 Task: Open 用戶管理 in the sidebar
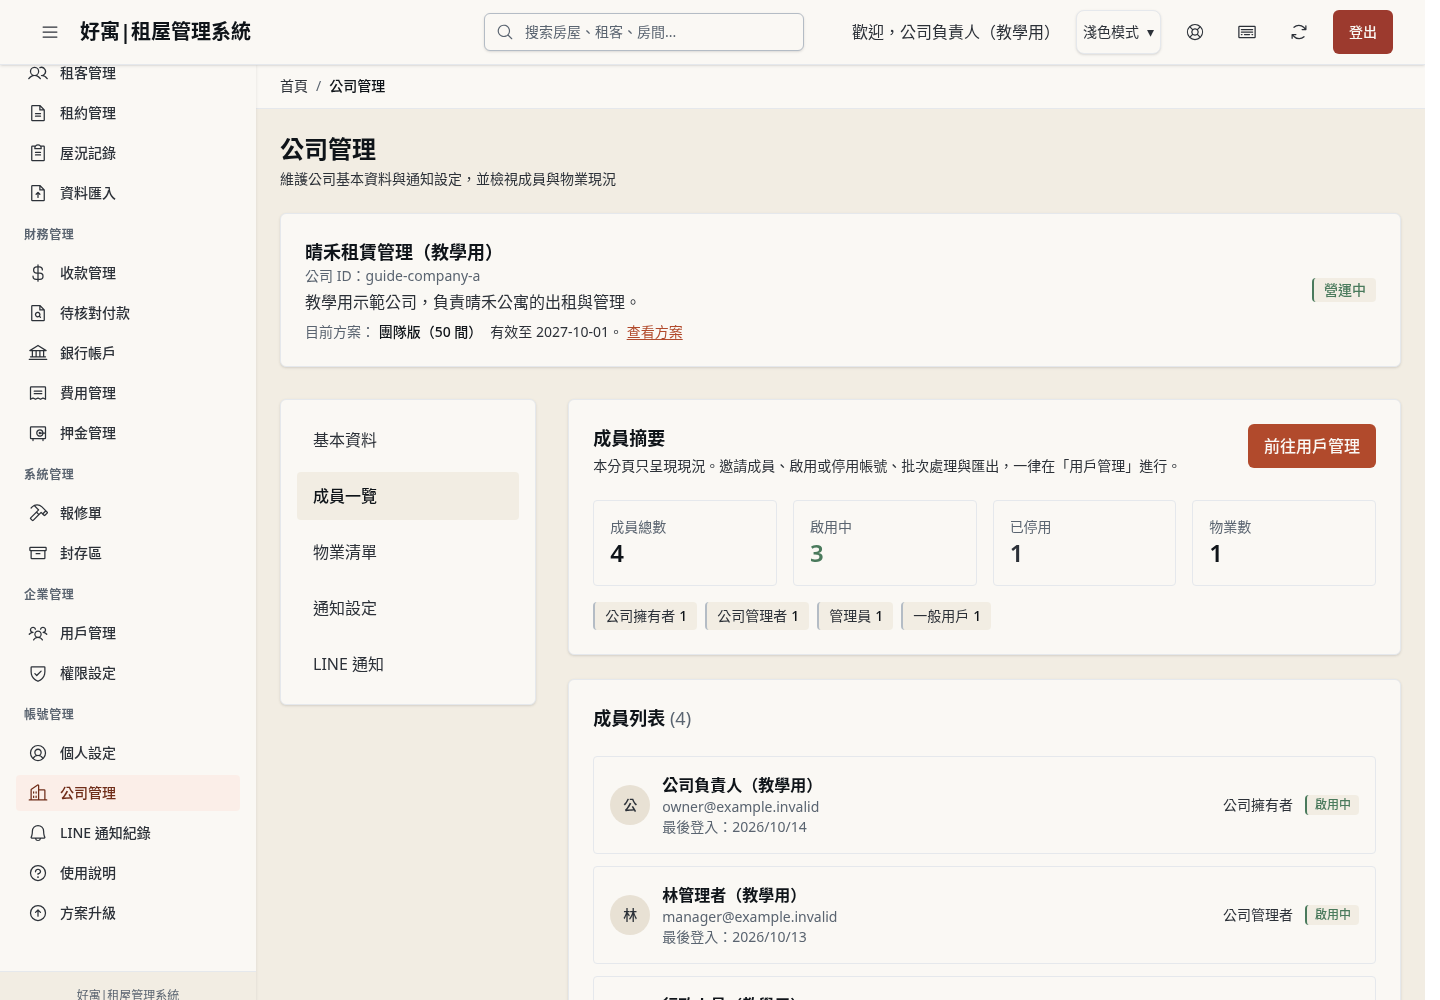tap(128, 633)
